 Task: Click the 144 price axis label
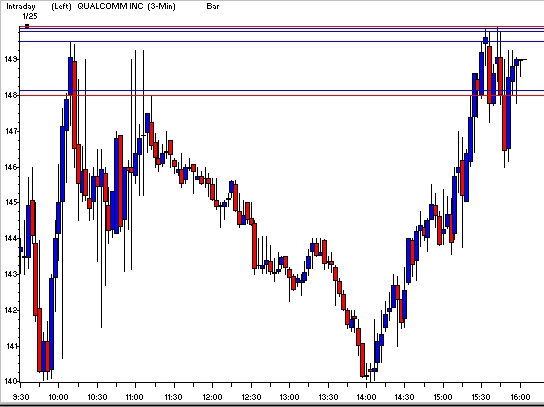[10, 238]
